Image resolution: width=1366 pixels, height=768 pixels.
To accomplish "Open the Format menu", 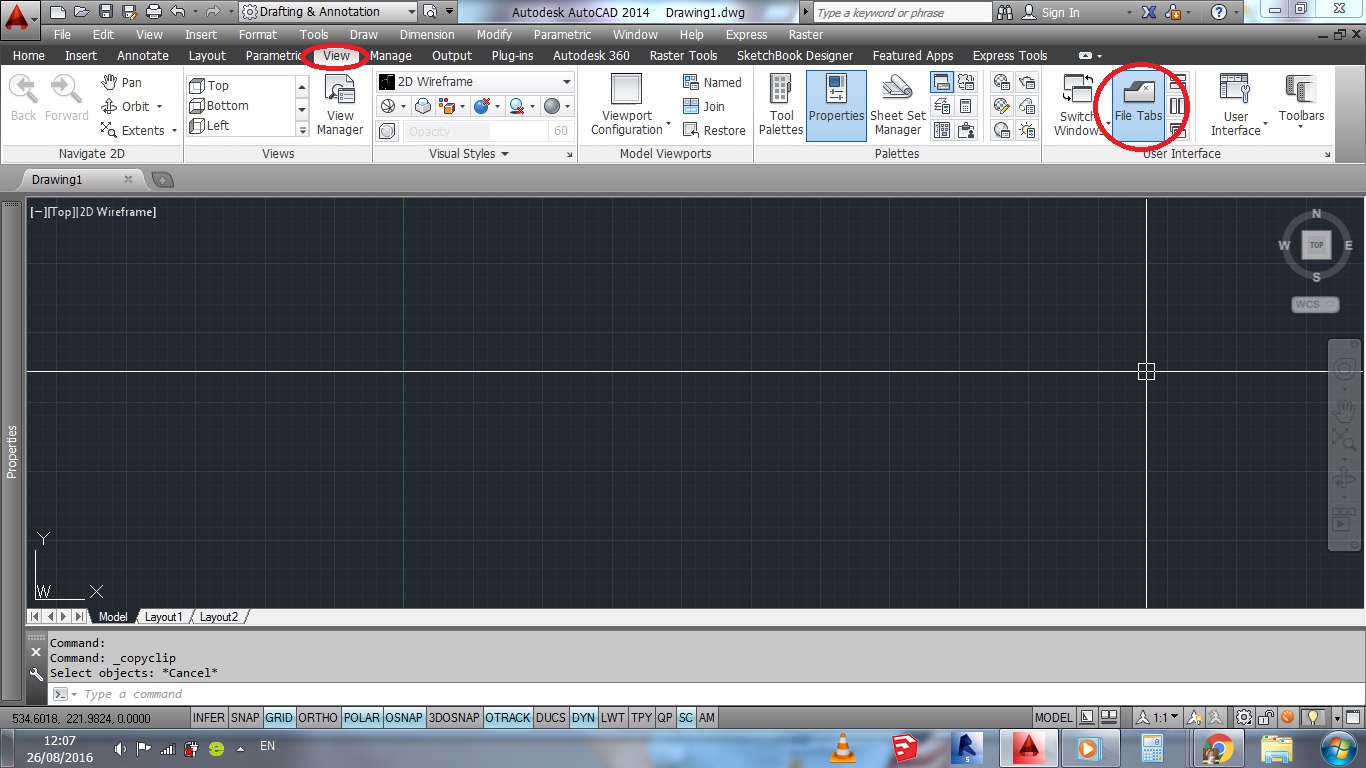I will click(258, 35).
